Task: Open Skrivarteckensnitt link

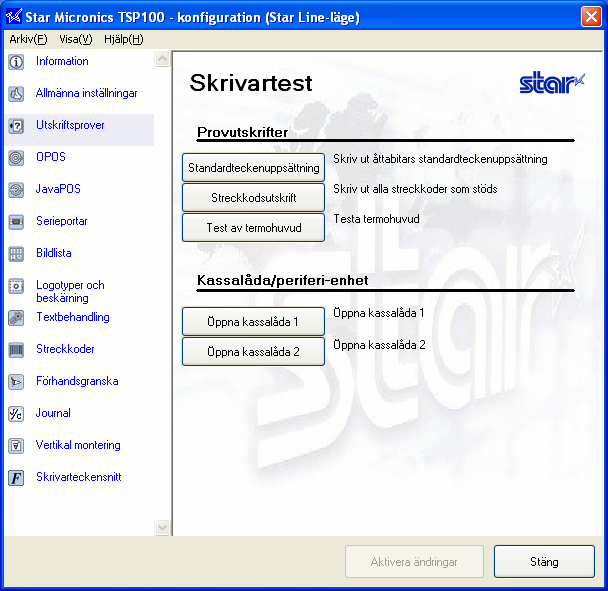Action: click(79, 477)
